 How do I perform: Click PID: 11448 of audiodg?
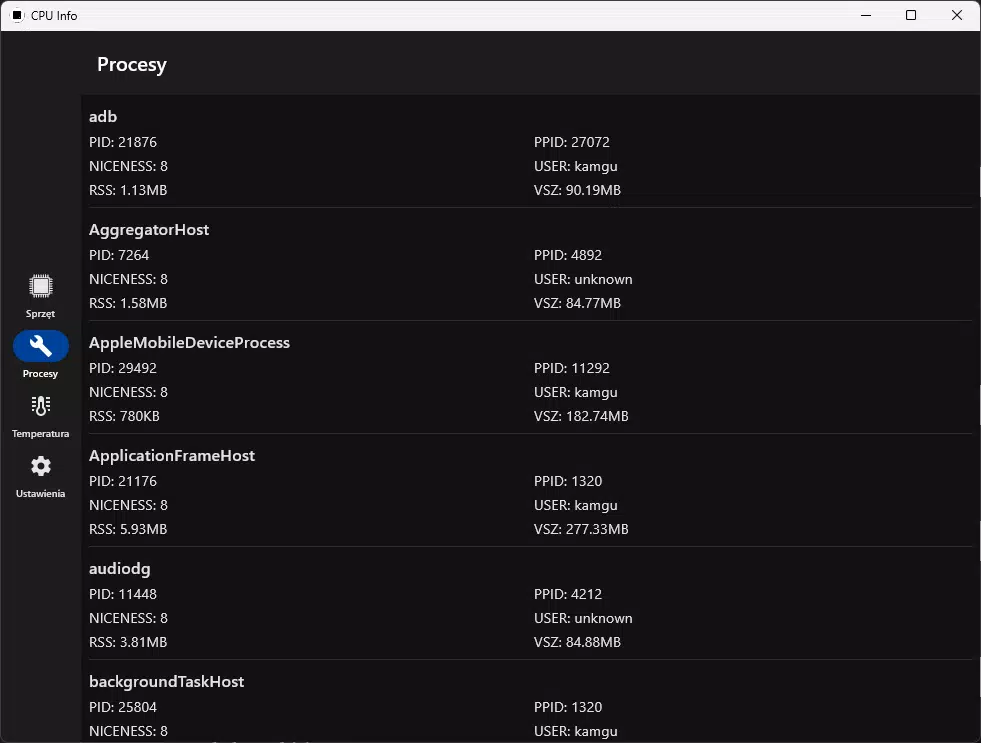click(x=123, y=594)
